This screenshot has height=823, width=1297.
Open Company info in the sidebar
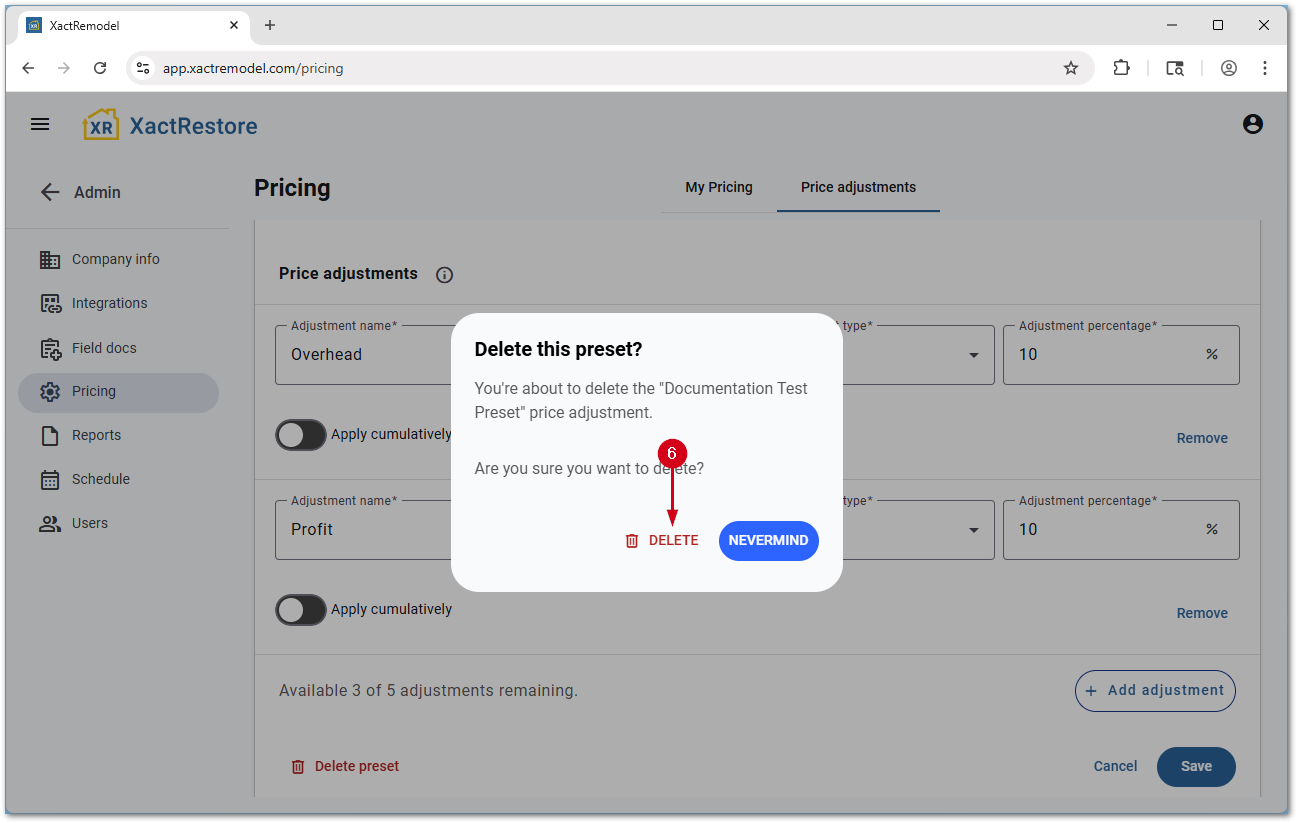tap(115, 259)
